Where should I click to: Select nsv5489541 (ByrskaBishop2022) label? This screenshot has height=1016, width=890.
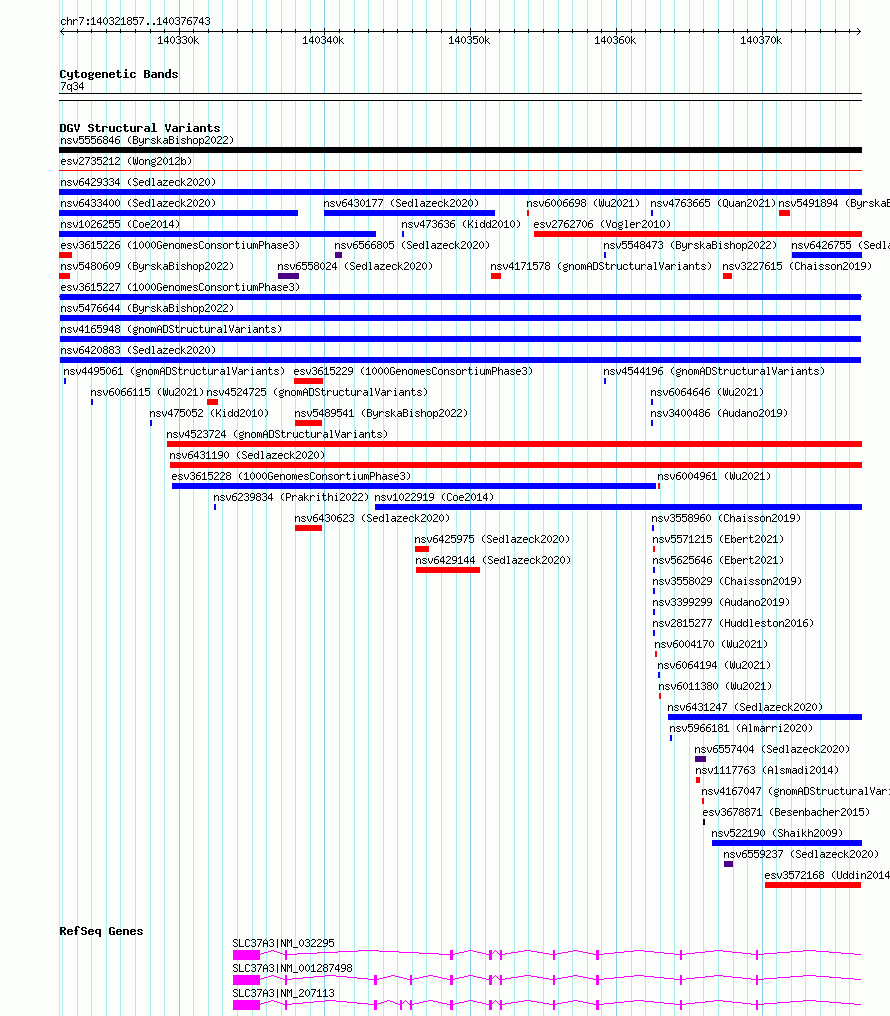(x=381, y=413)
